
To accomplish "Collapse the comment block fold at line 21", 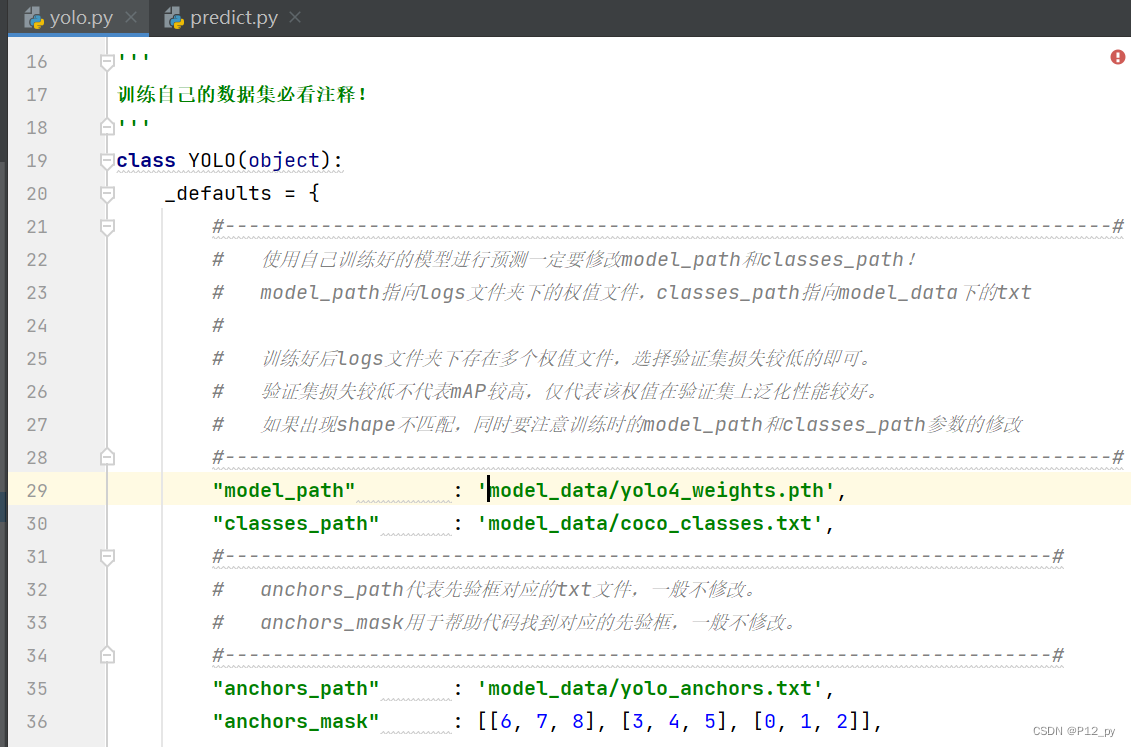I will coord(107,226).
